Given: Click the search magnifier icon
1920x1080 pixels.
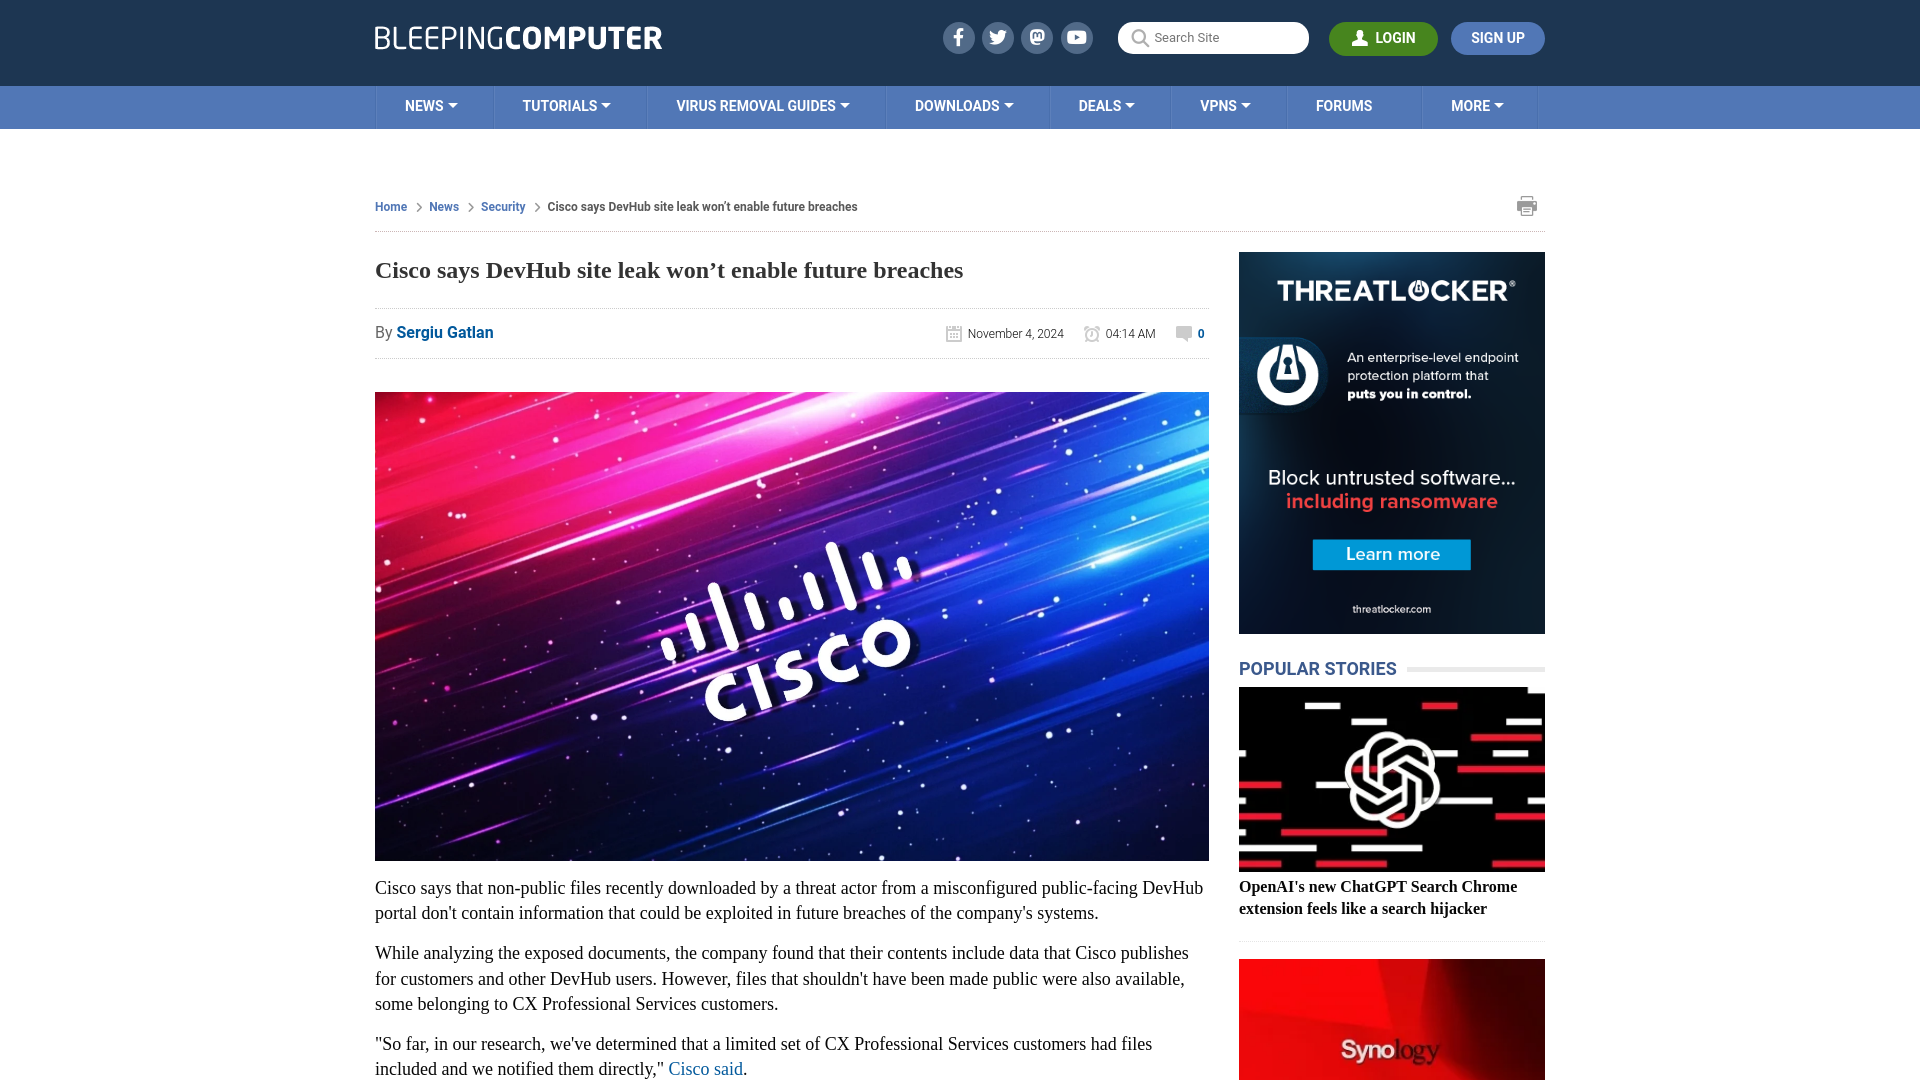Looking at the screenshot, I should pos(1139,38).
